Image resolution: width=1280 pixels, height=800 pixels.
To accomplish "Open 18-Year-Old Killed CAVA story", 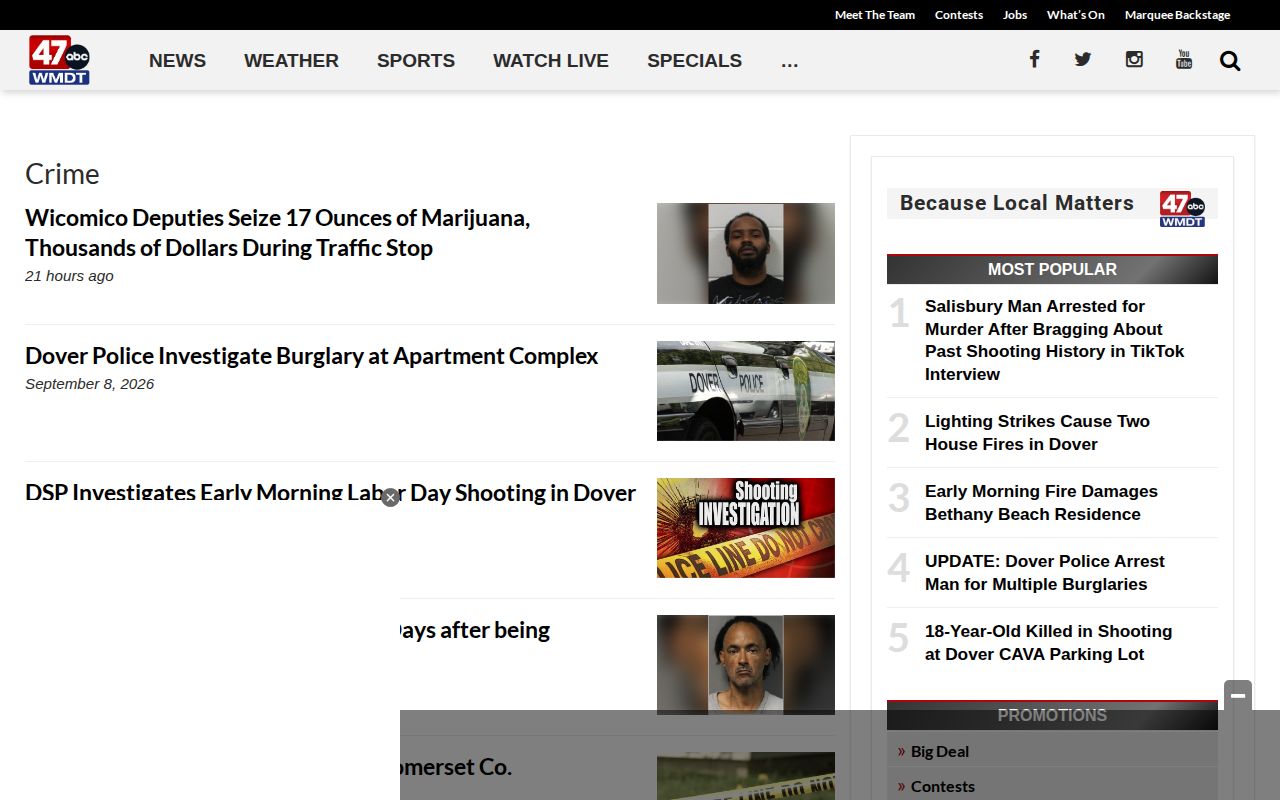I will (1048, 642).
